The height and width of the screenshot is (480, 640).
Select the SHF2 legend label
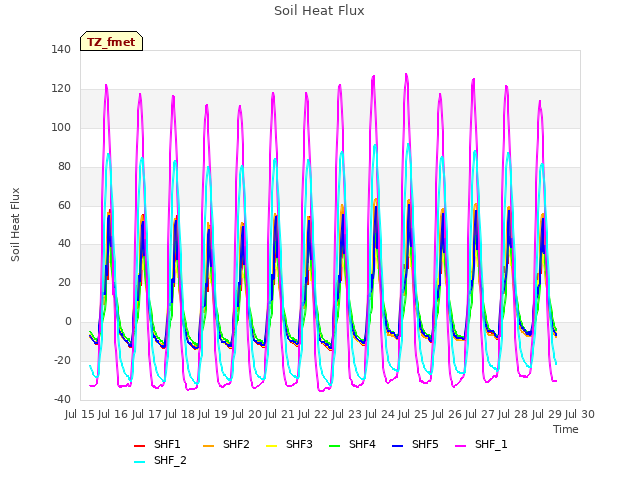click(x=236, y=444)
